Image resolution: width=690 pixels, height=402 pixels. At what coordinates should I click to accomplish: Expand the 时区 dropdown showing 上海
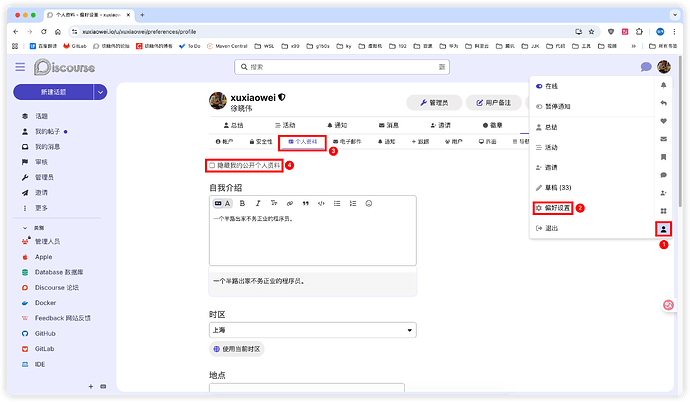point(312,330)
